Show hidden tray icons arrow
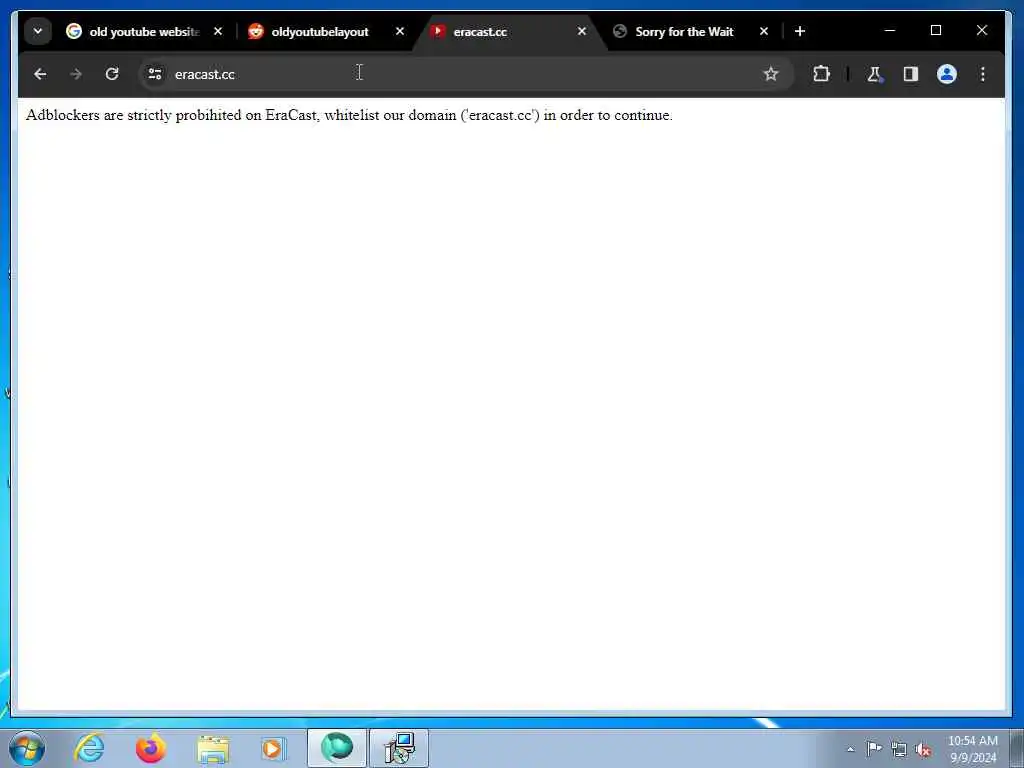 [850, 749]
